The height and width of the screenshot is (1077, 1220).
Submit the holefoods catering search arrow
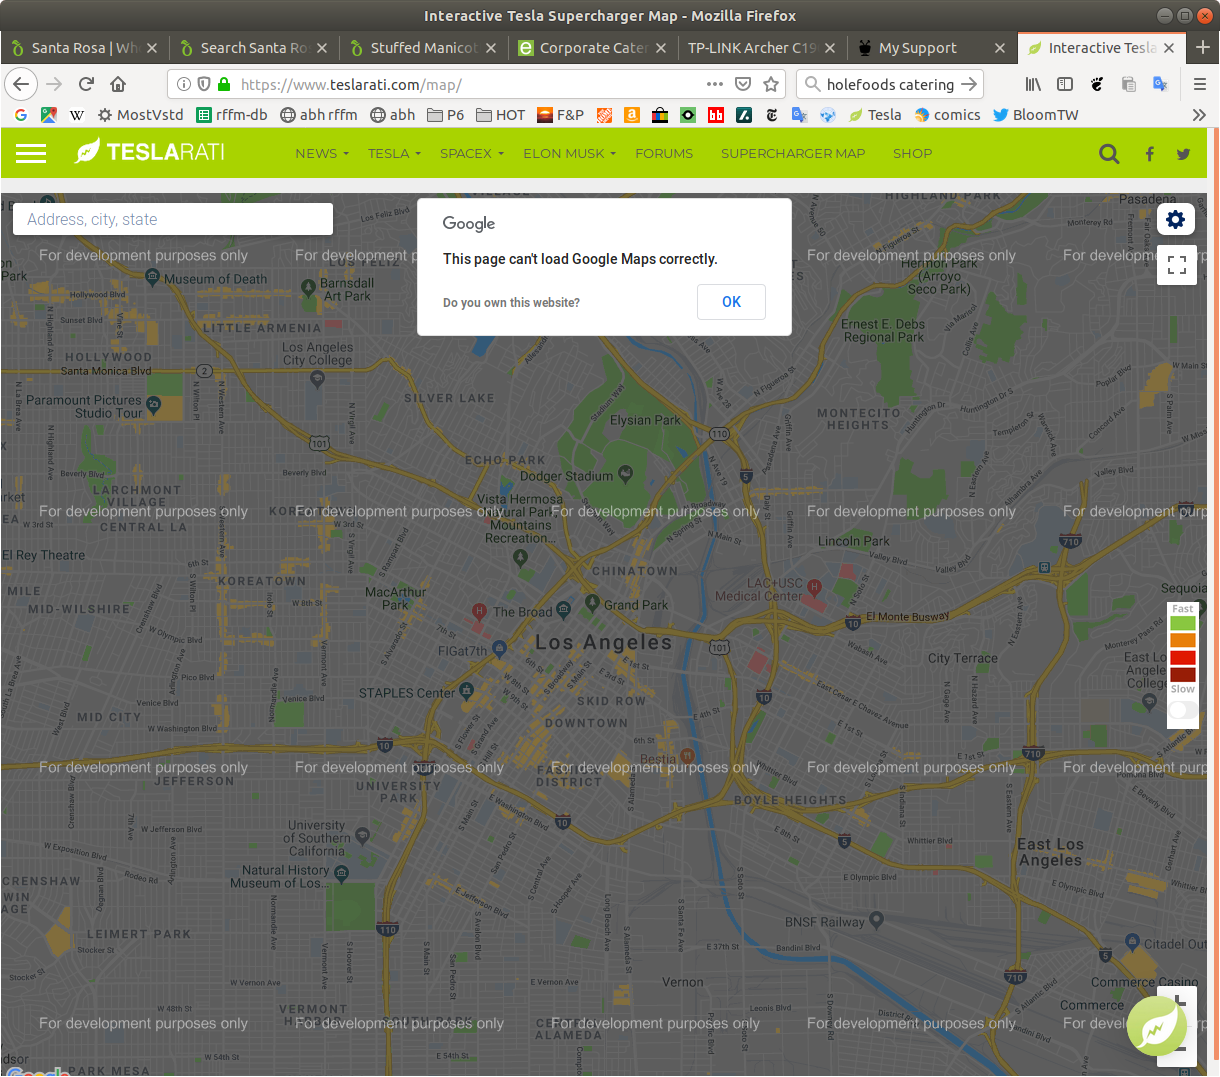pyautogui.click(x=968, y=84)
